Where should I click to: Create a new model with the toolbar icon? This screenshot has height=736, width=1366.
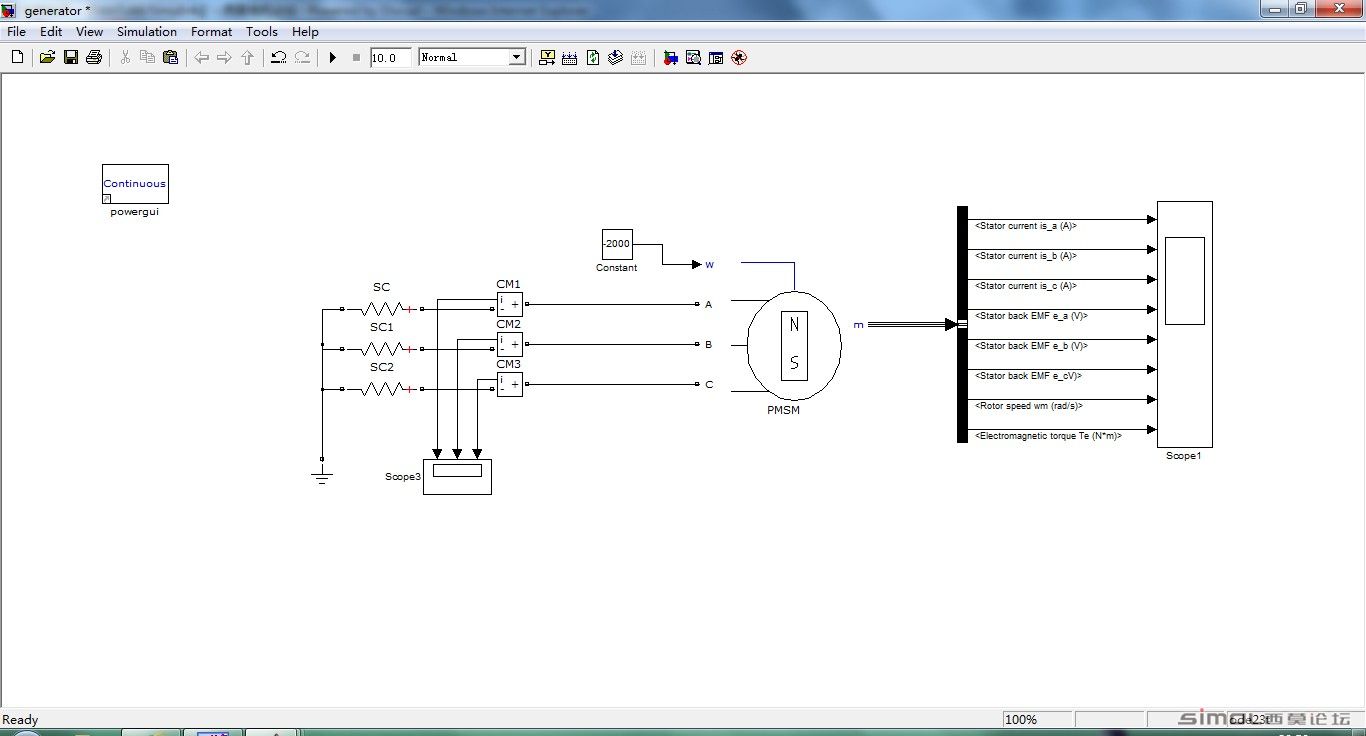[x=17, y=57]
